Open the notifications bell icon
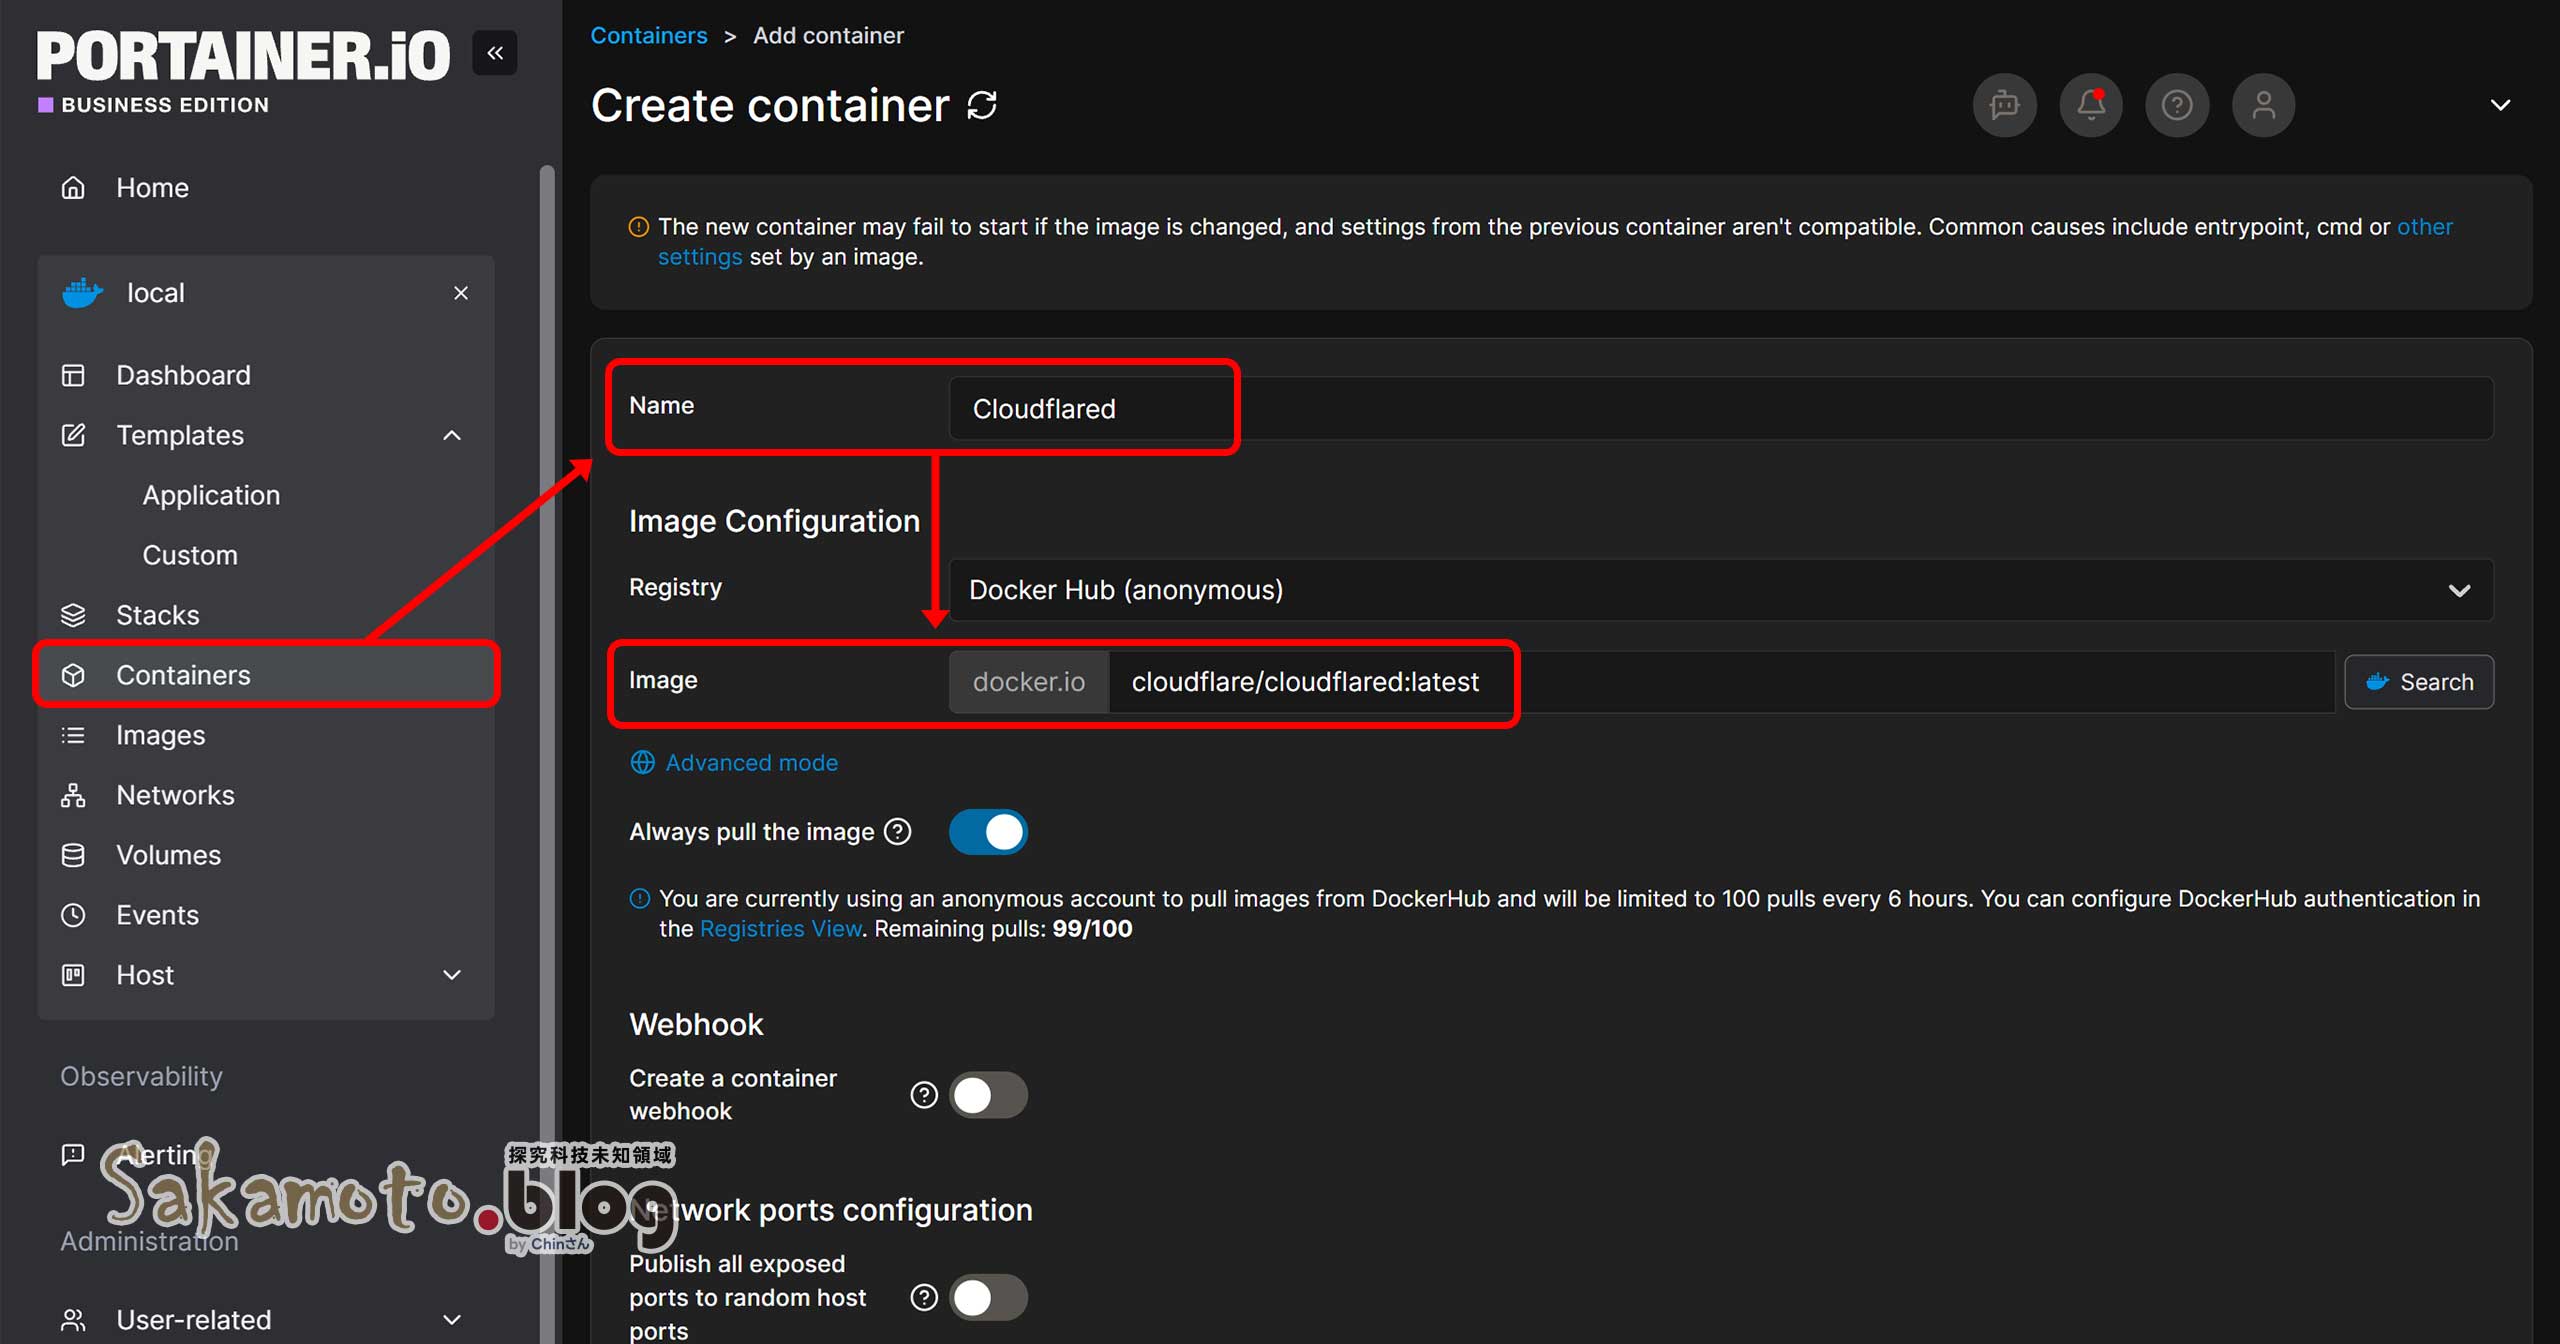Screen dimensions: 2560x1344 [2090, 105]
